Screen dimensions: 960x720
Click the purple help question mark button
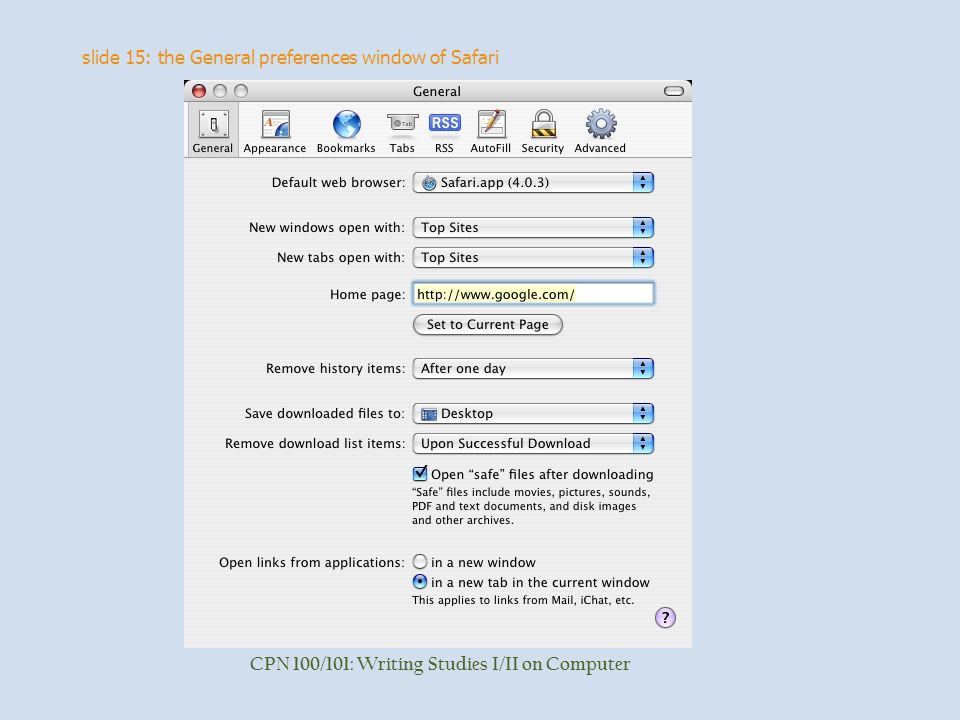click(x=665, y=617)
